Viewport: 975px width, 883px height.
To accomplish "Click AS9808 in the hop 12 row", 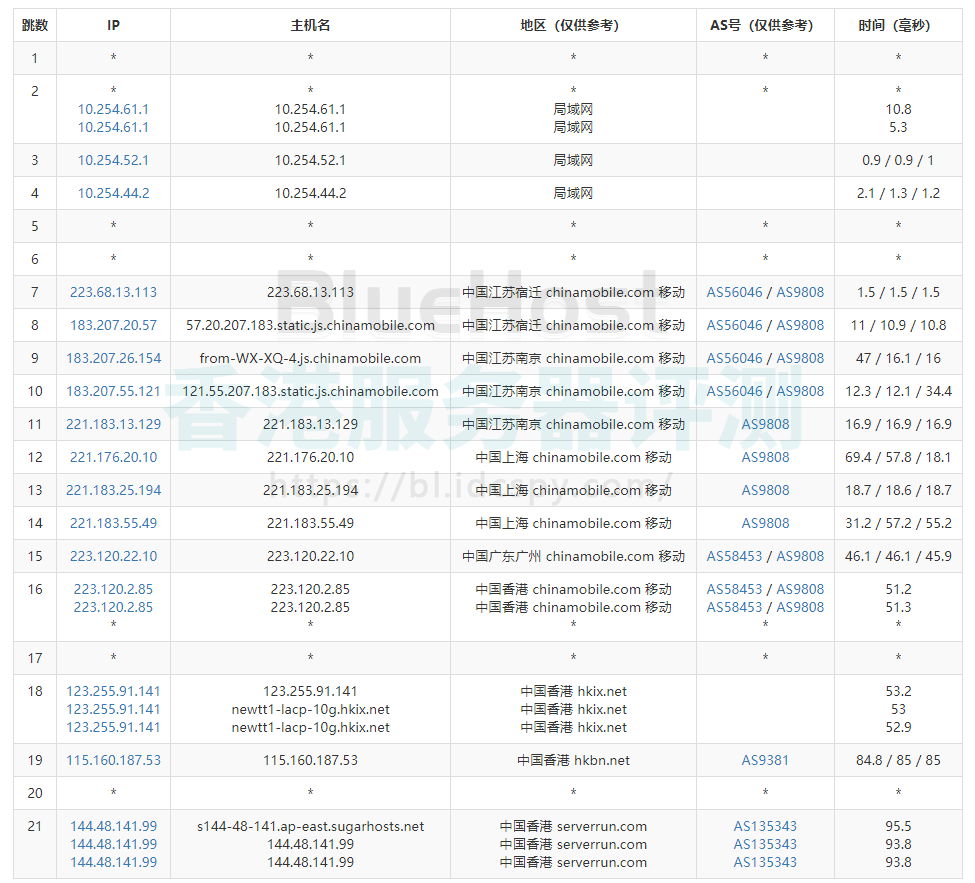I will (765, 457).
